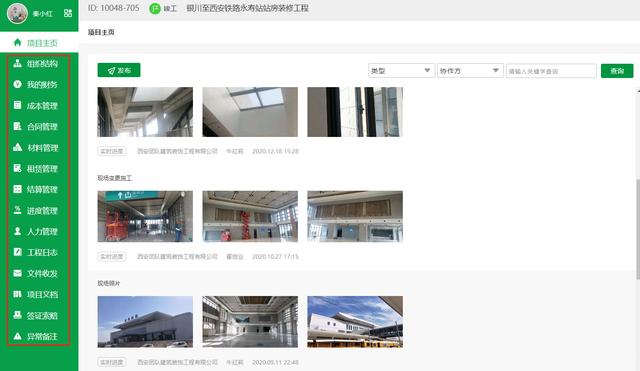This screenshot has height=371, width=640.
Task: Click the grid apps icon beside username
Action: [68, 13]
